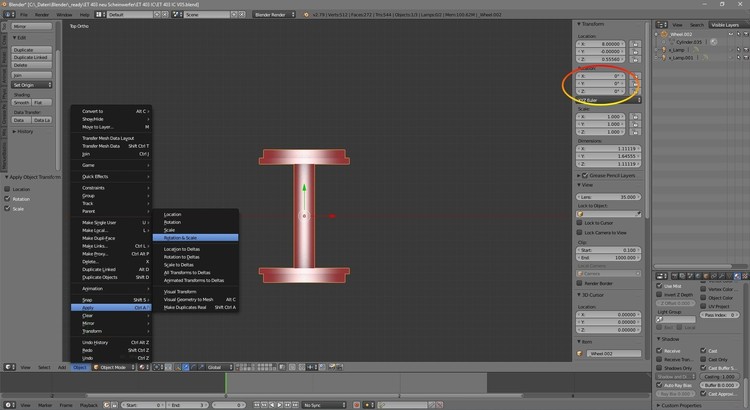Click the lock icon for Location X

coord(635,44)
